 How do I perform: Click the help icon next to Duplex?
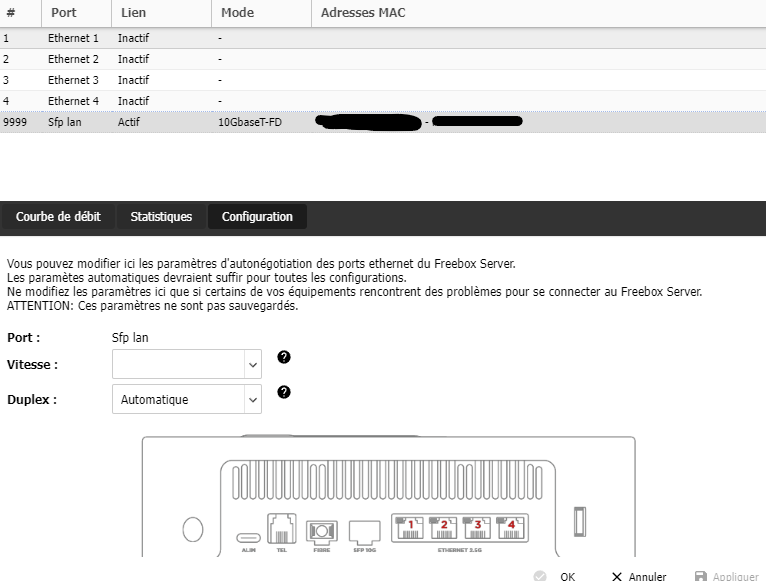[x=283, y=392]
